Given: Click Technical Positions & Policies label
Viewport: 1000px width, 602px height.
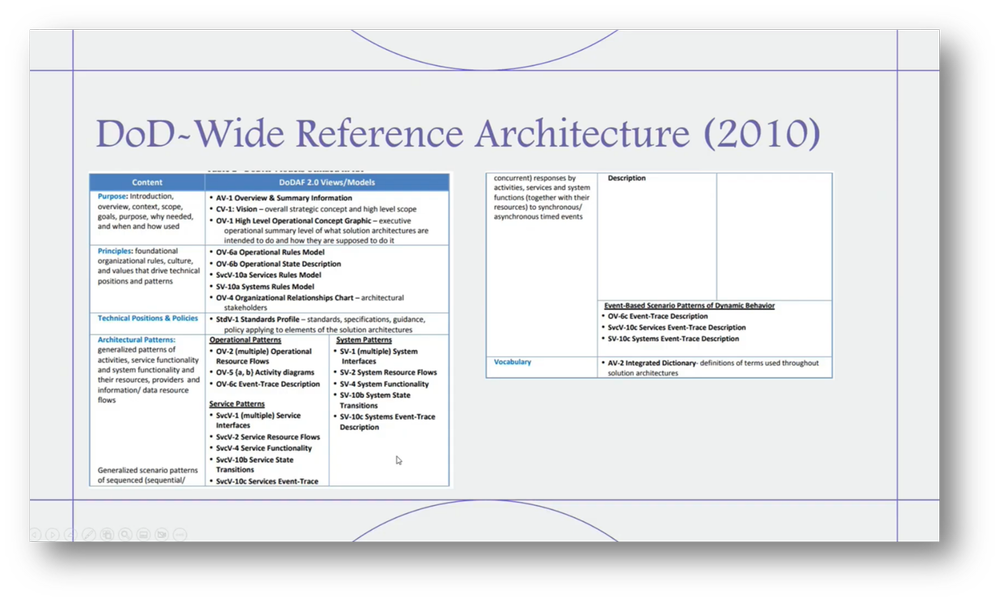Looking at the screenshot, I should tap(147, 318).
